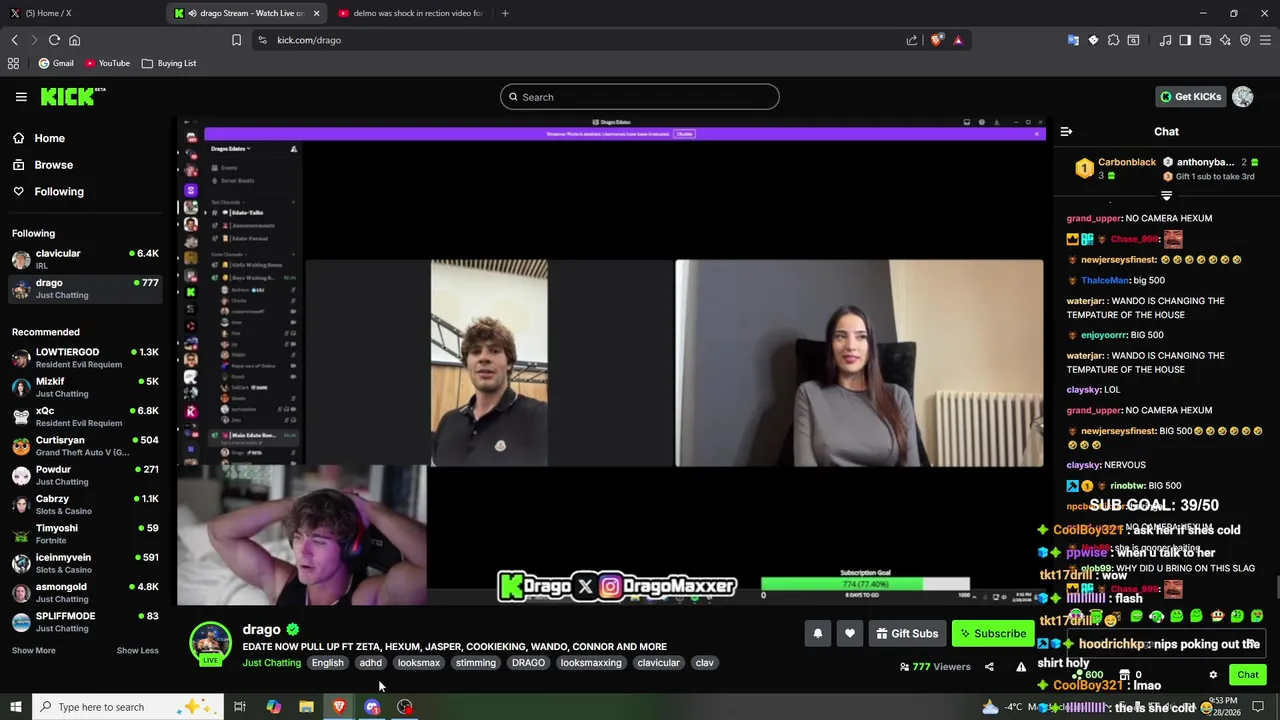Open Brave Rewards triangle icon
1280x720 pixels.
point(958,40)
